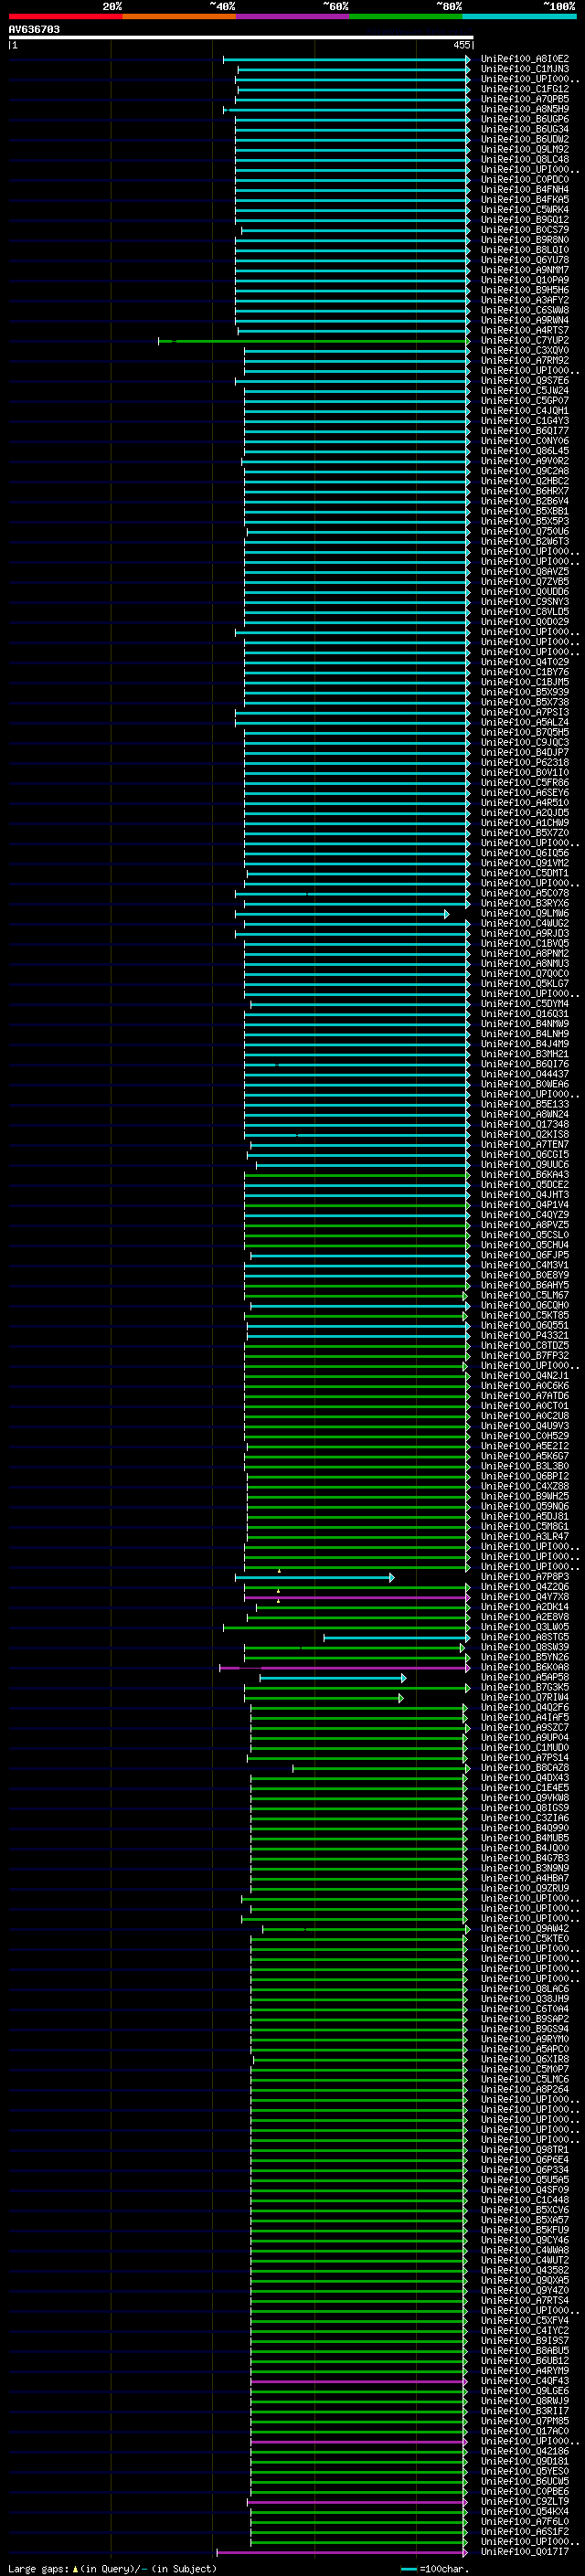Click the green ~80% legend color segment
The height and width of the screenshot is (2576, 585).
406,16
